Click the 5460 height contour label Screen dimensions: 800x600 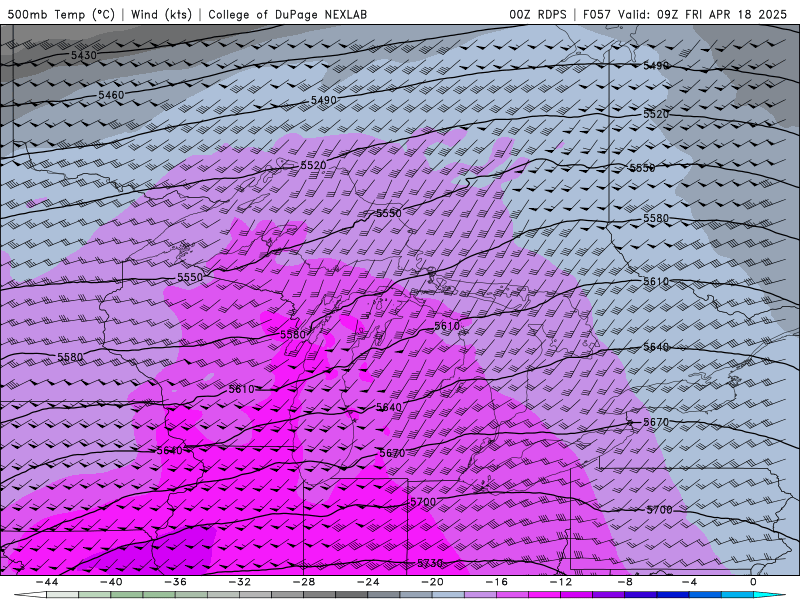111,95
